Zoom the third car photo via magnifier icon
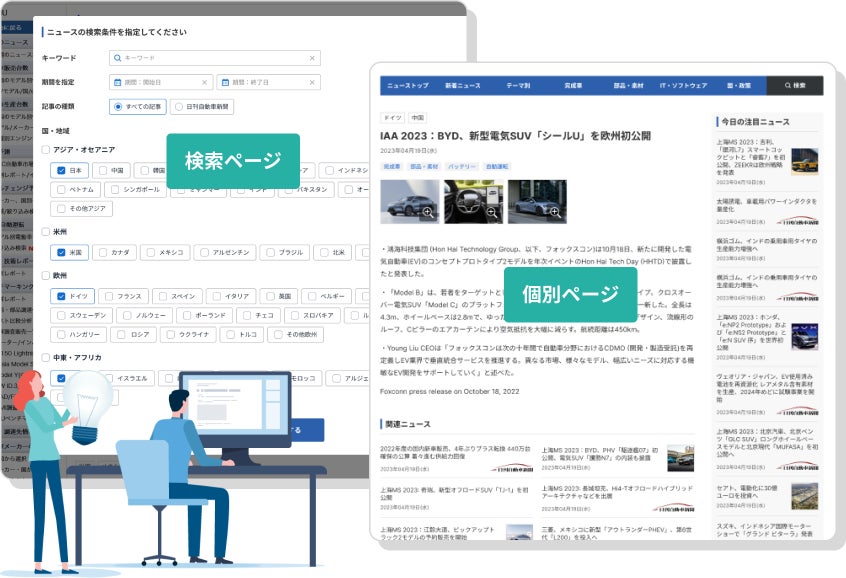Screen dimensions: 846x578 556,212
